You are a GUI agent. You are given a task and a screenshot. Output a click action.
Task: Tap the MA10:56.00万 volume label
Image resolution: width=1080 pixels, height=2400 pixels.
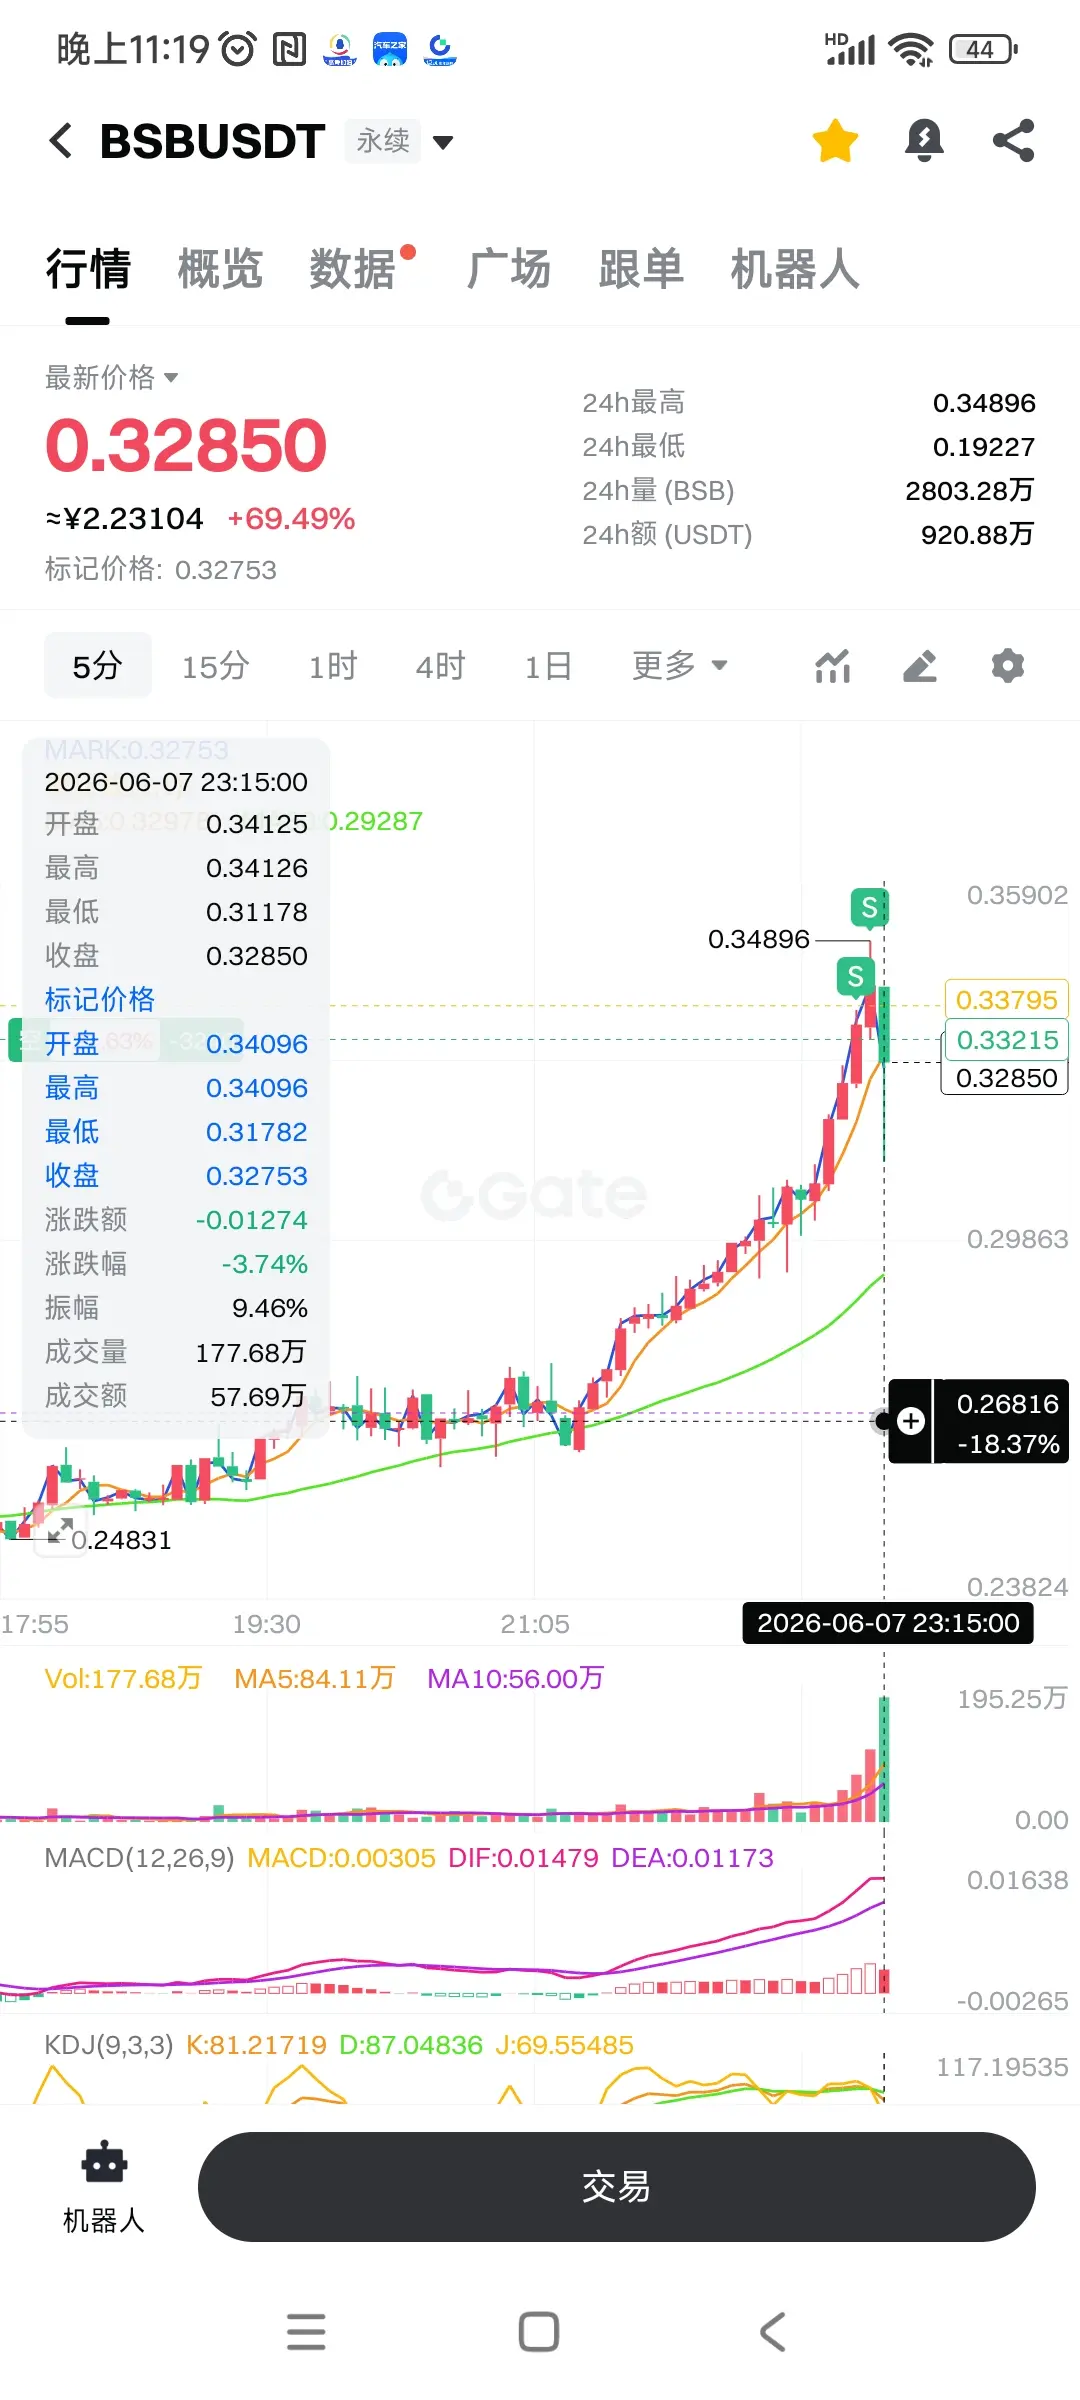tap(515, 1678)
